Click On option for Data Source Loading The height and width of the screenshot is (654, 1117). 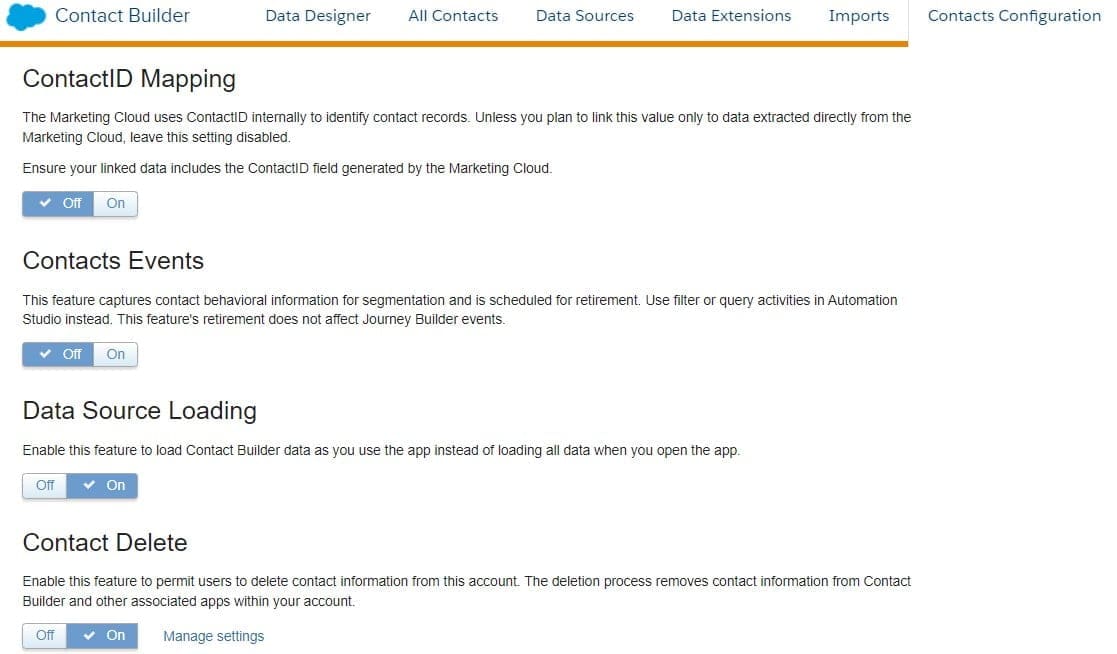point(103,486)
